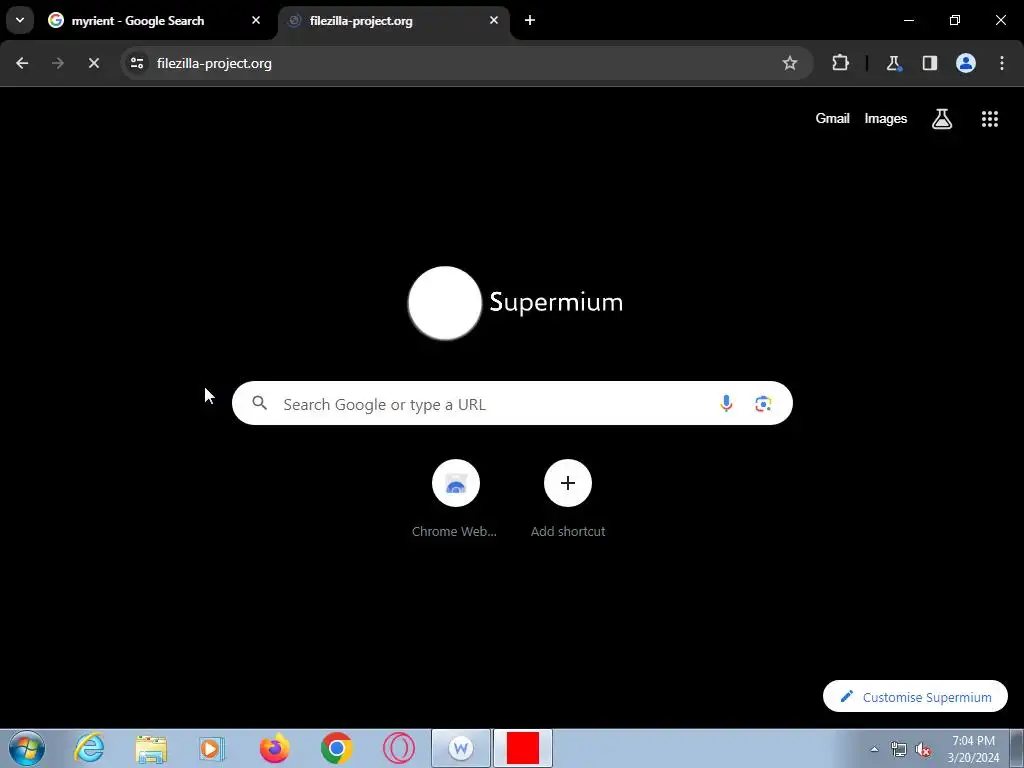This screenshot has width=1024, height=768.
Task: Open the Images link
Action: point(886,119)
